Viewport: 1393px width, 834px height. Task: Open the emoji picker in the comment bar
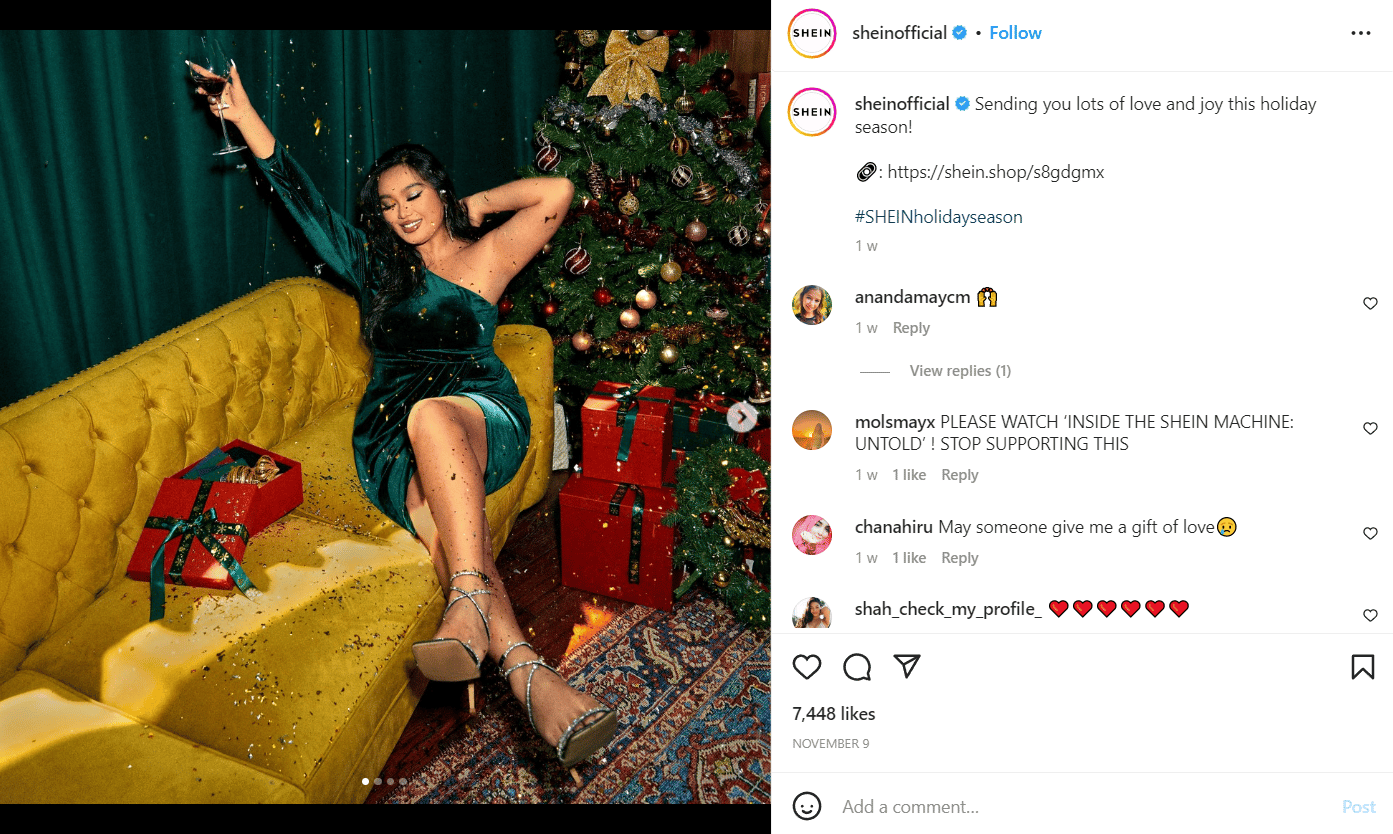click(806, 806)
